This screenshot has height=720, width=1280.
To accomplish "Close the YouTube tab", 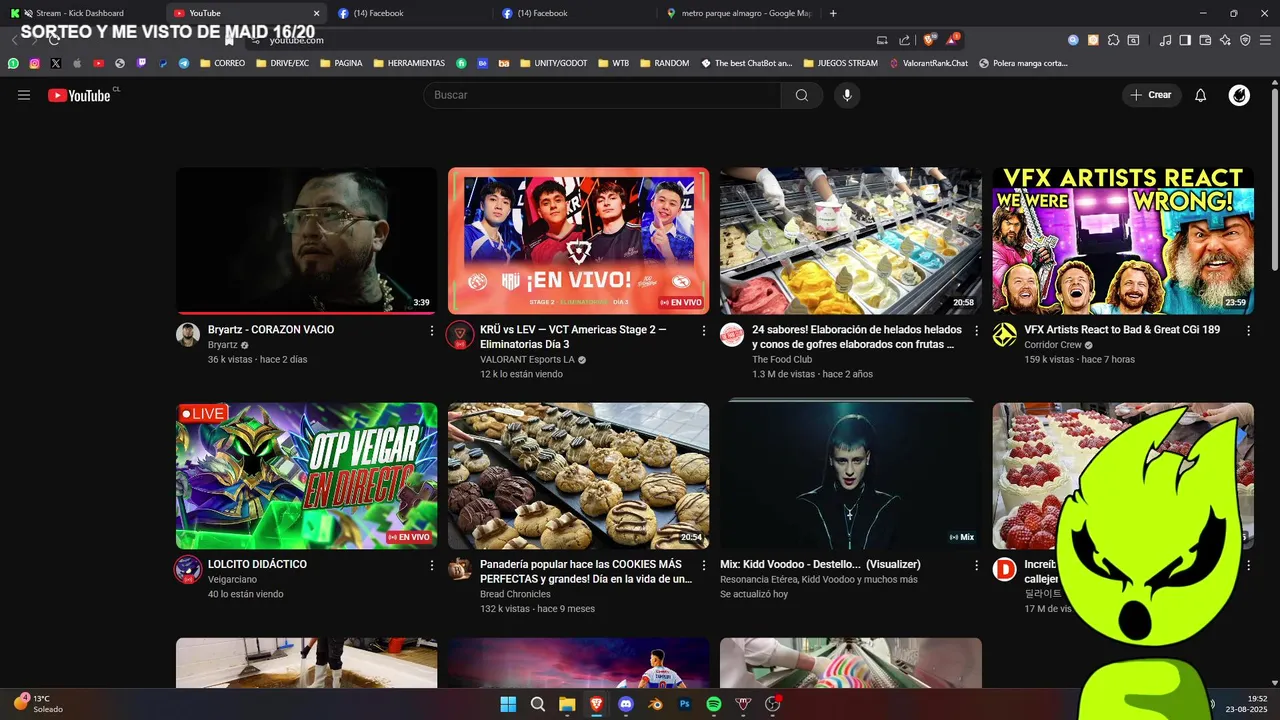I will click(316, 13).
